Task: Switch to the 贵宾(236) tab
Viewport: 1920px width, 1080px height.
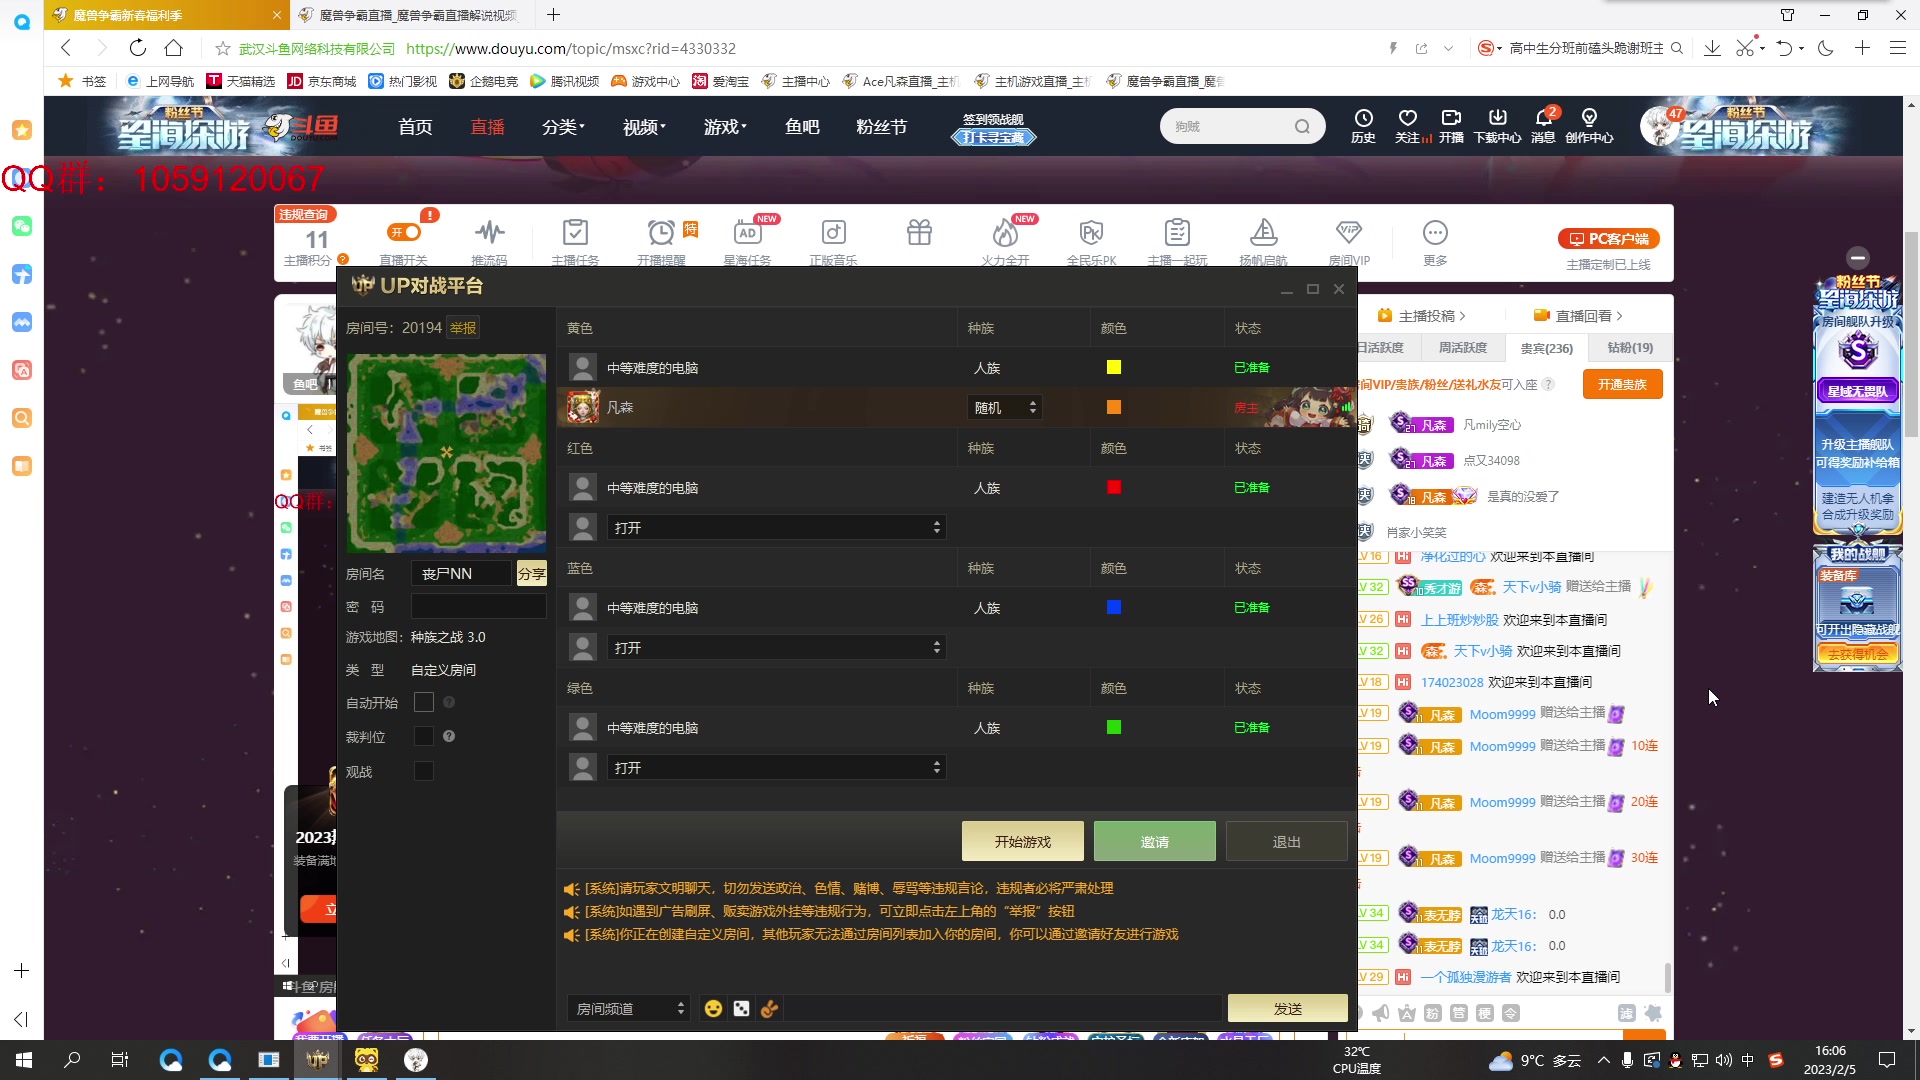Action: 1546,348
